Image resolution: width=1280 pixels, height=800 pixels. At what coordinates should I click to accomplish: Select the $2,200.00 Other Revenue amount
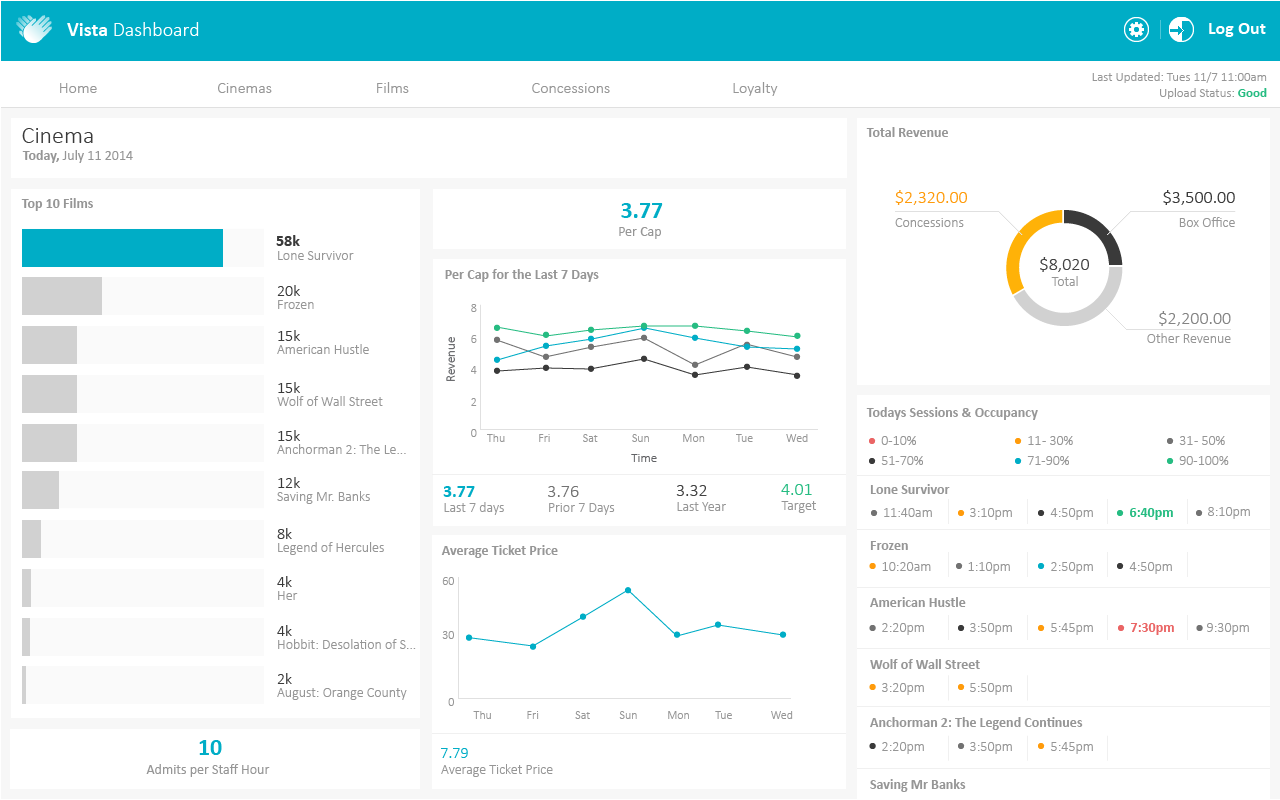(1194, 319)
